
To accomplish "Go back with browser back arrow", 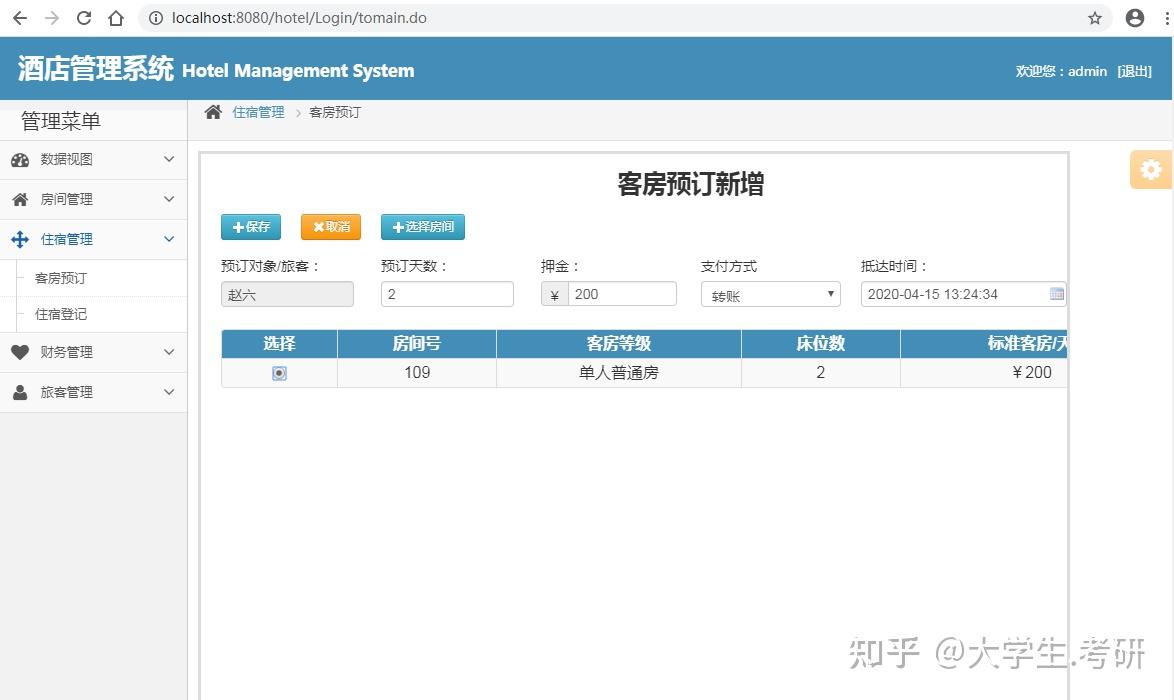I will 20,18.
